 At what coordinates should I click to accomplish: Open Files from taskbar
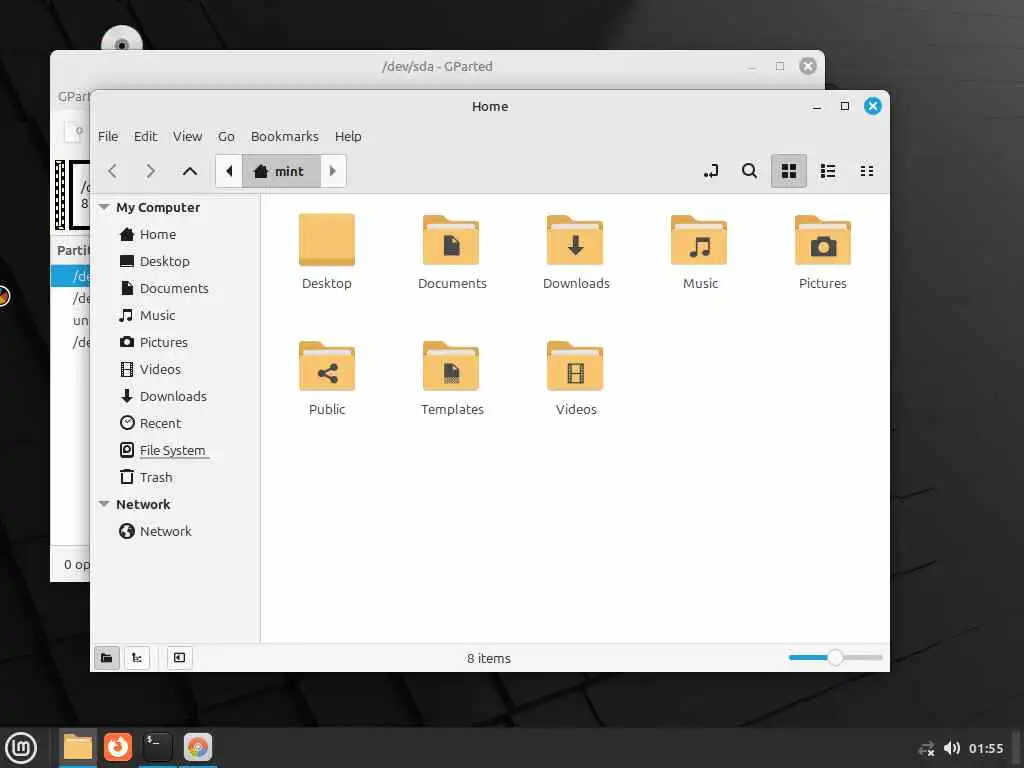click(78, 747)
